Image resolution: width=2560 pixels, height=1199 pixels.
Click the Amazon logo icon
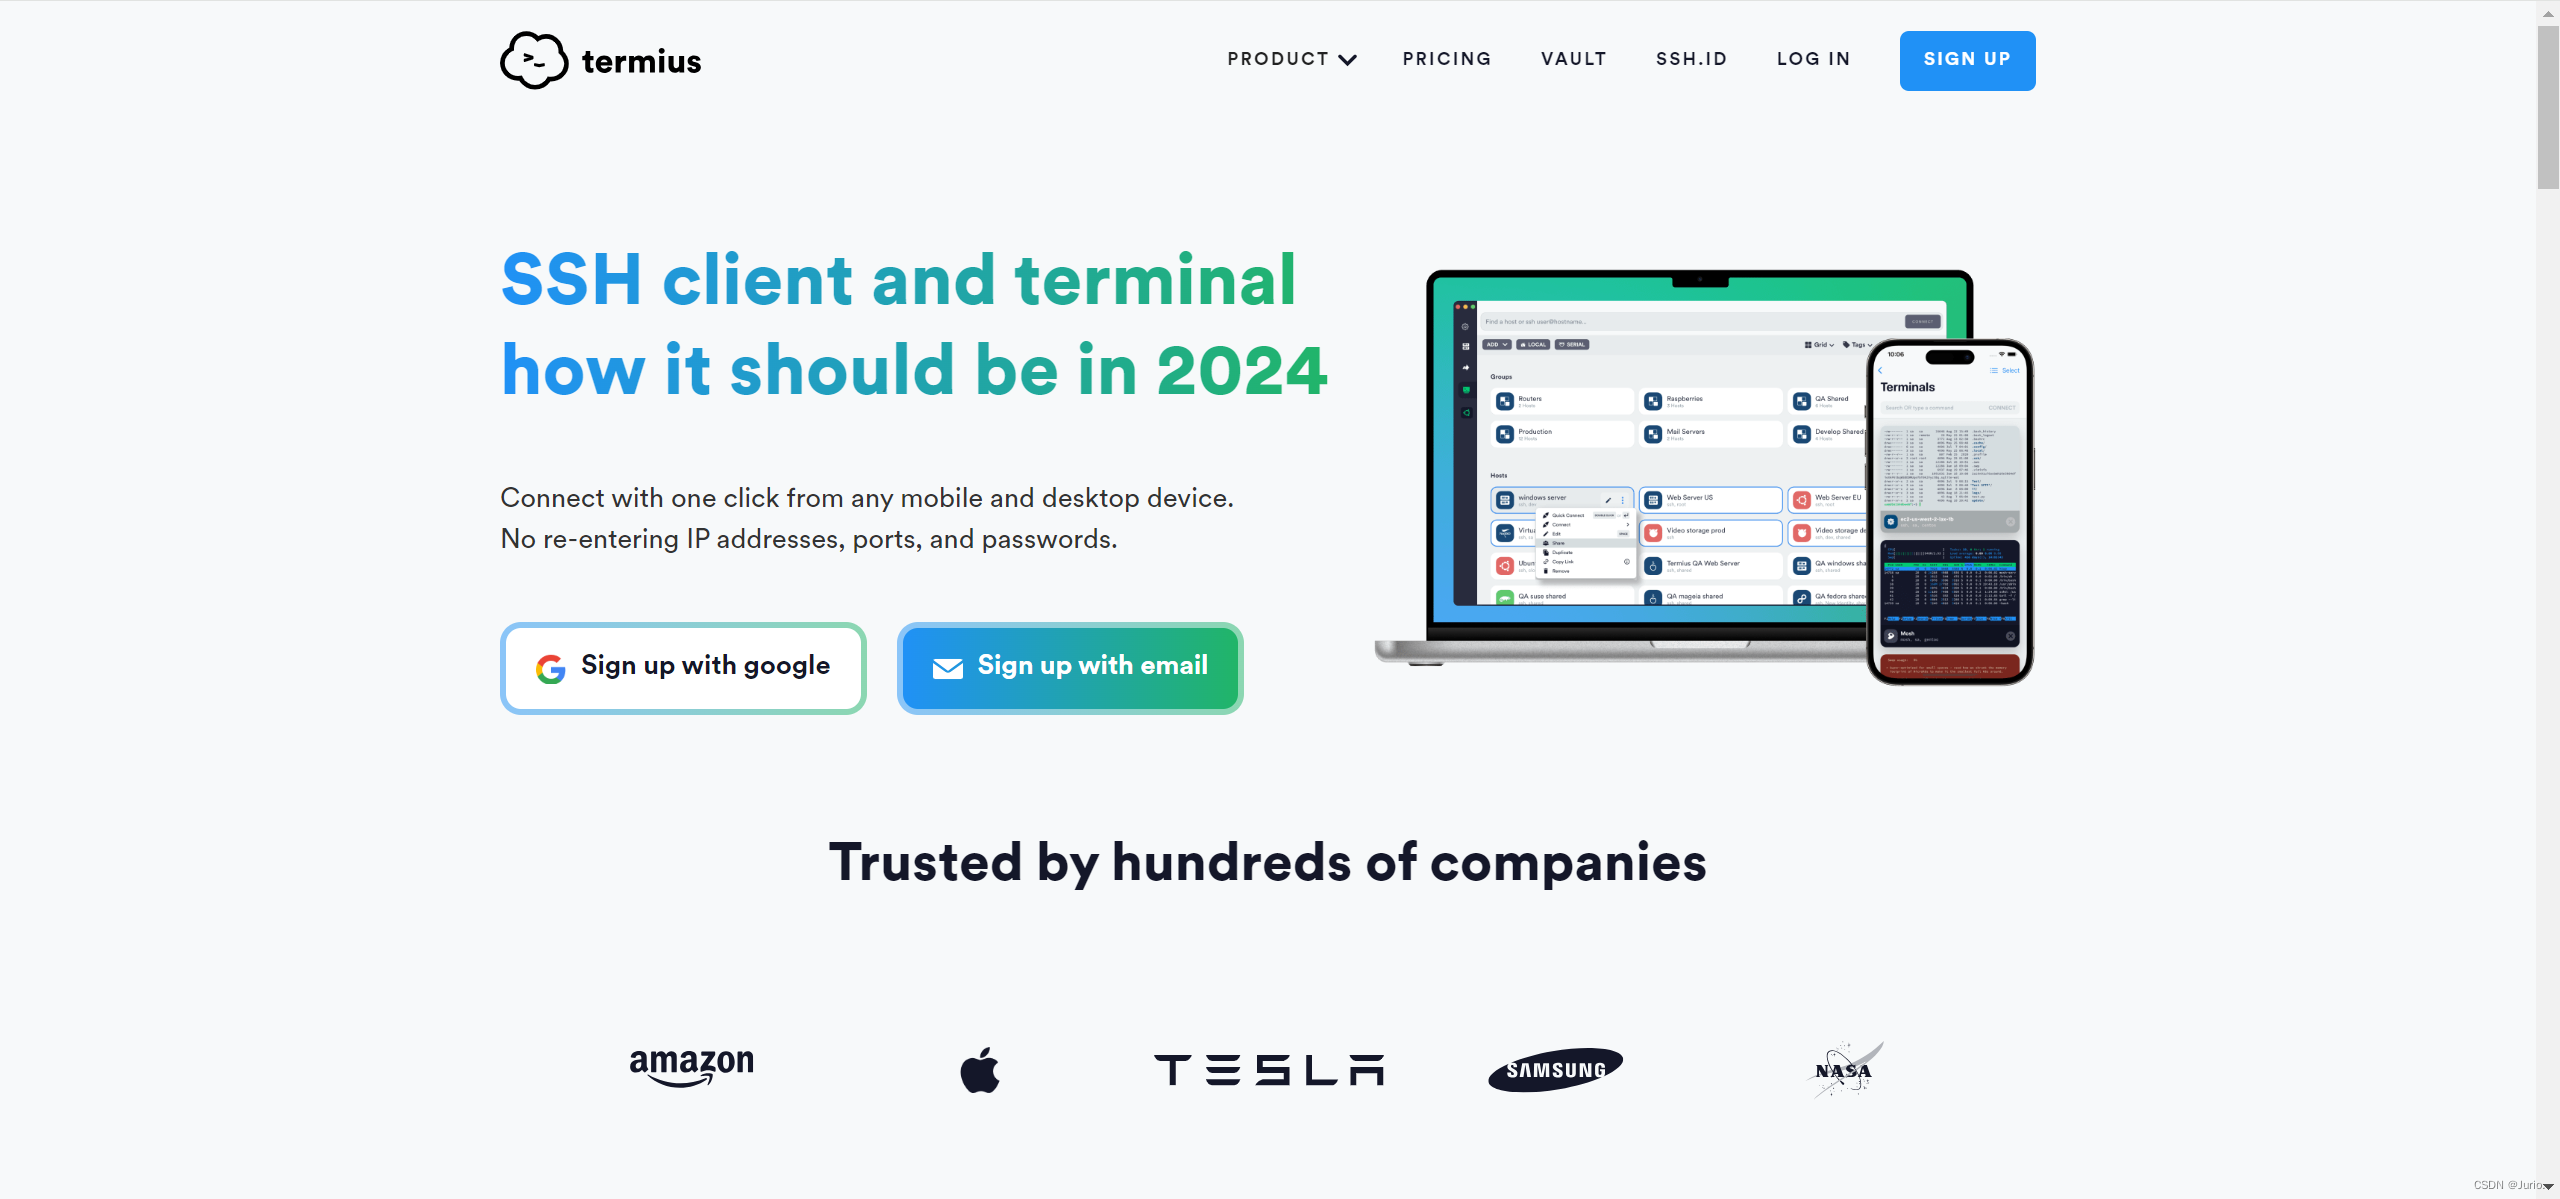[691, 1070]
